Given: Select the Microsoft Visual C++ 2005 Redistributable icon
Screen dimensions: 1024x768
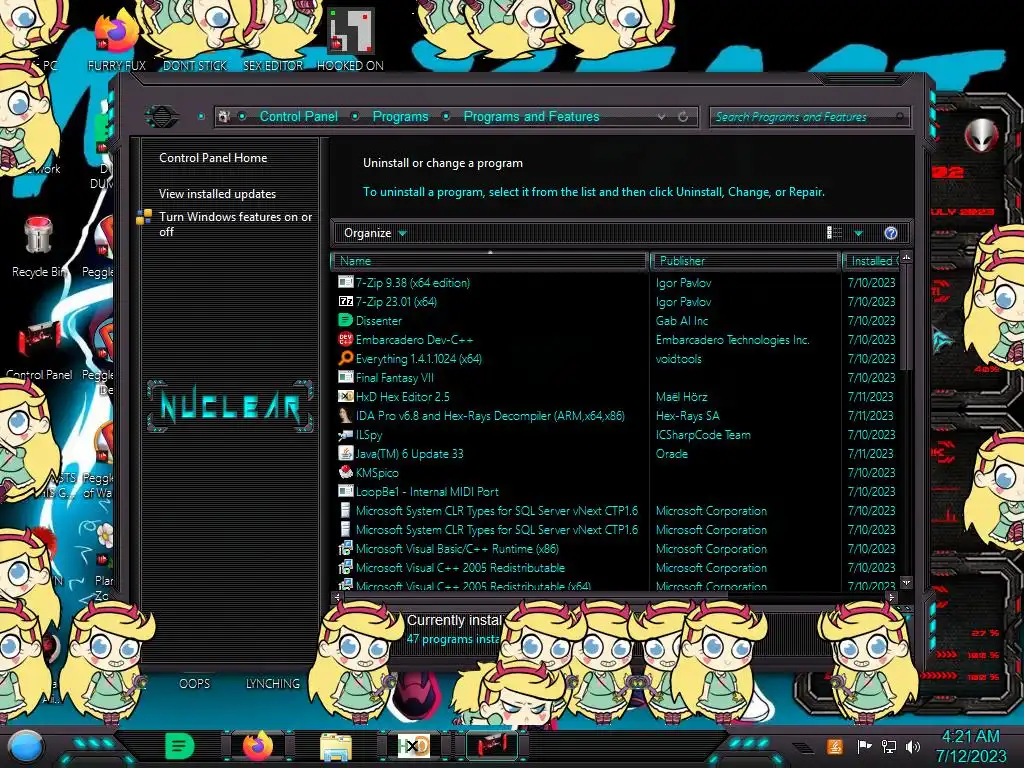Looking at the screenshot, I should click(x=345, y=568).
